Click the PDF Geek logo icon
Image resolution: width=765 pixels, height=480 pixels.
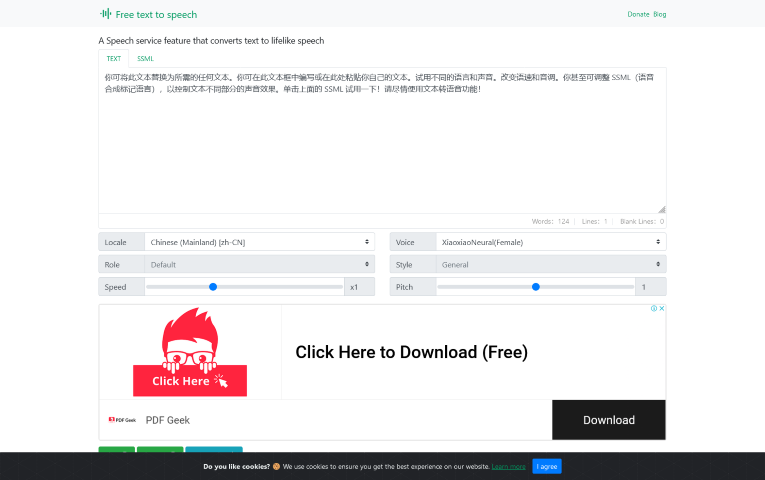coord(122,420)
